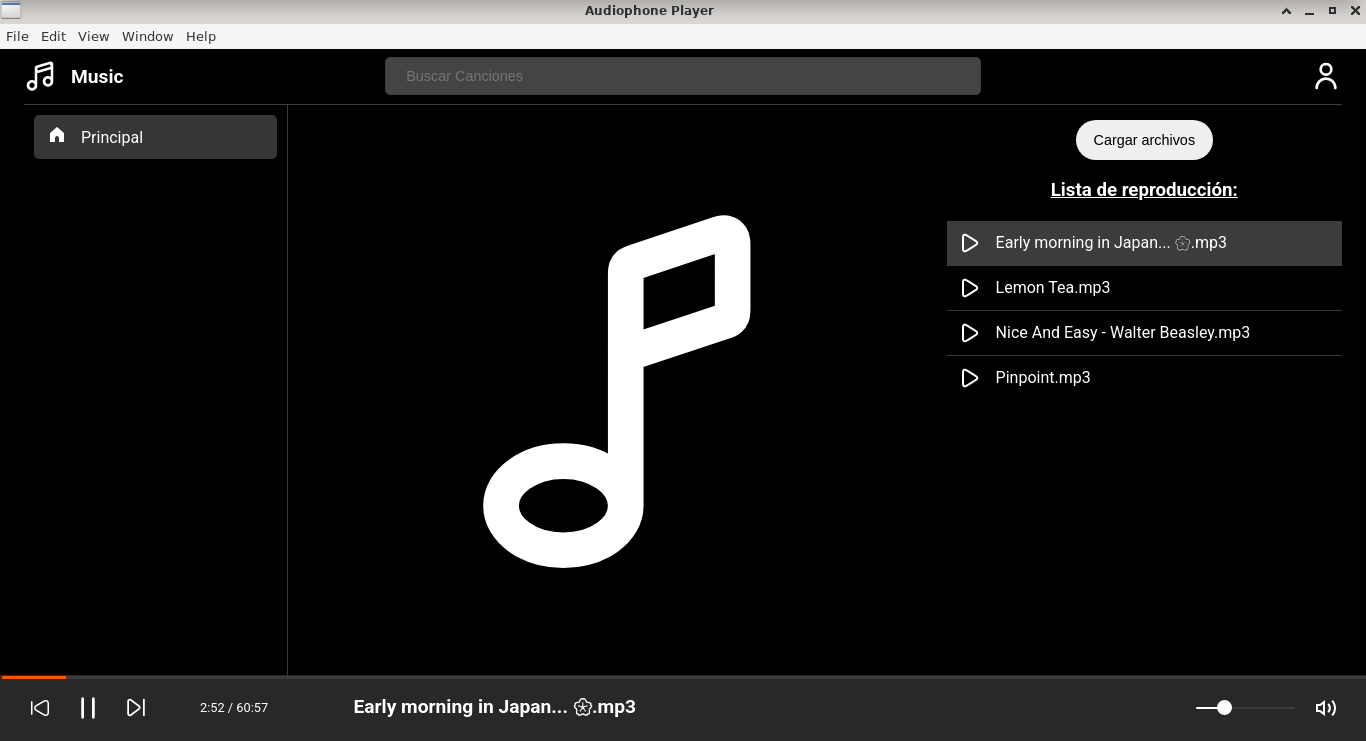Screen dimensions: 1366x741
Task: Go back to the previous track
Action: tap(40, 708)
